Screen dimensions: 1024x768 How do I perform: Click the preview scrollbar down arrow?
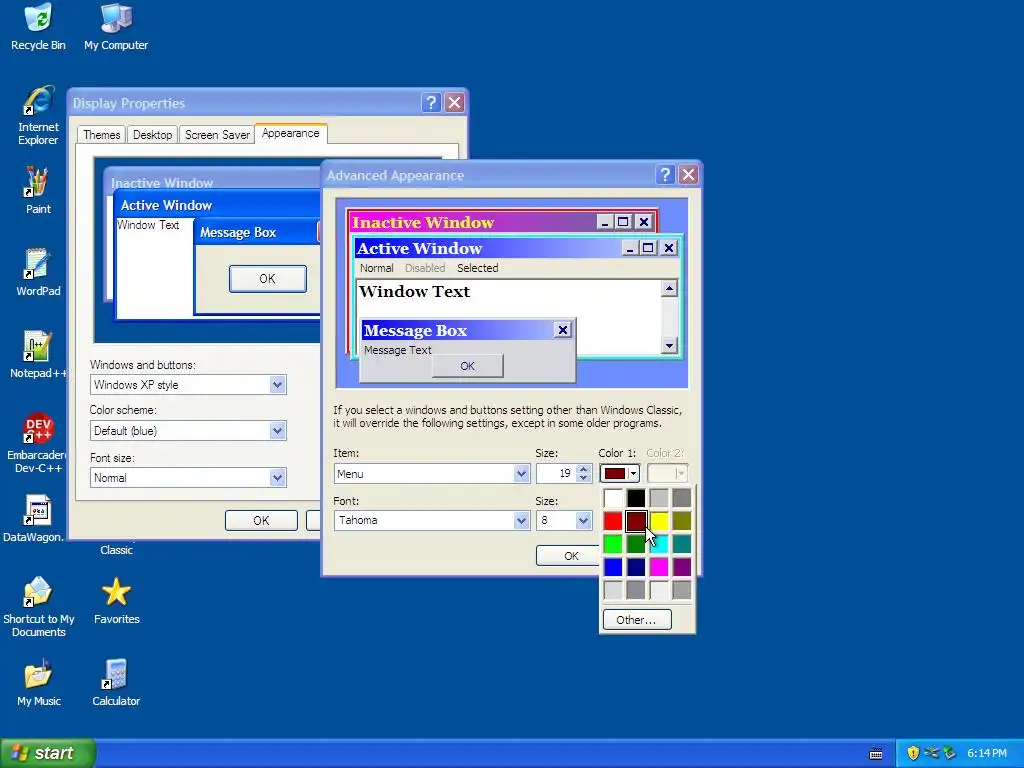pyautogui.click(x=669, y=345)
